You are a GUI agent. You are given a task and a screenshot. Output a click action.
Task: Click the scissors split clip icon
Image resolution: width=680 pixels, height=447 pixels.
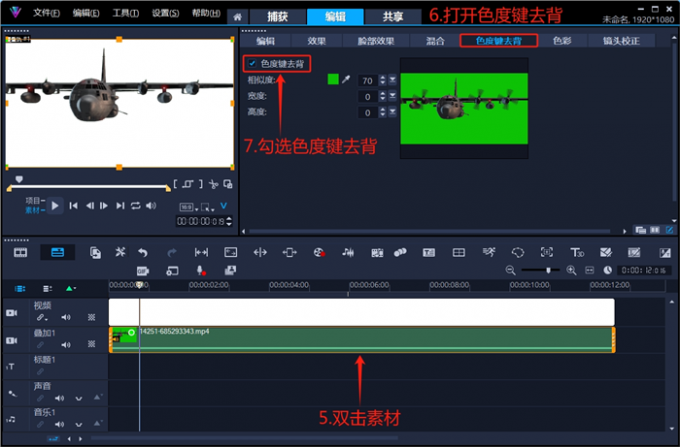213,184
